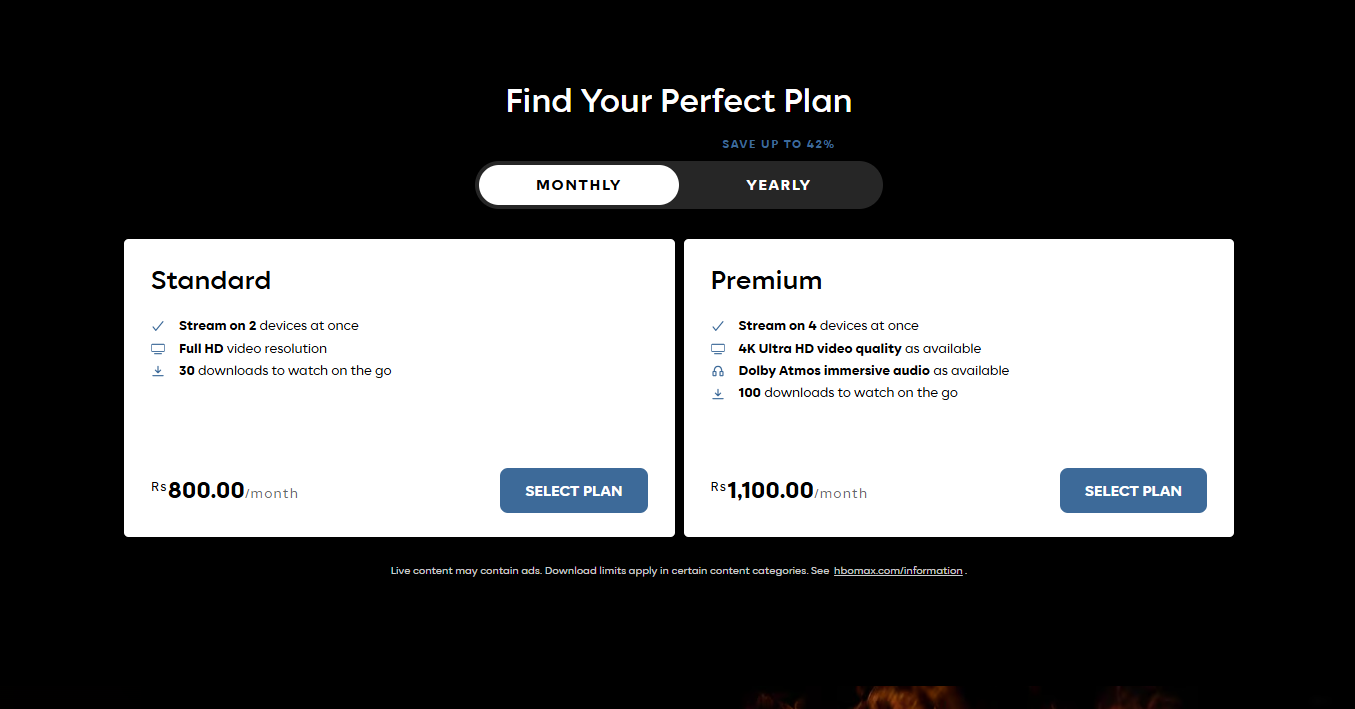Click the Save Up To 42% label

778,144
